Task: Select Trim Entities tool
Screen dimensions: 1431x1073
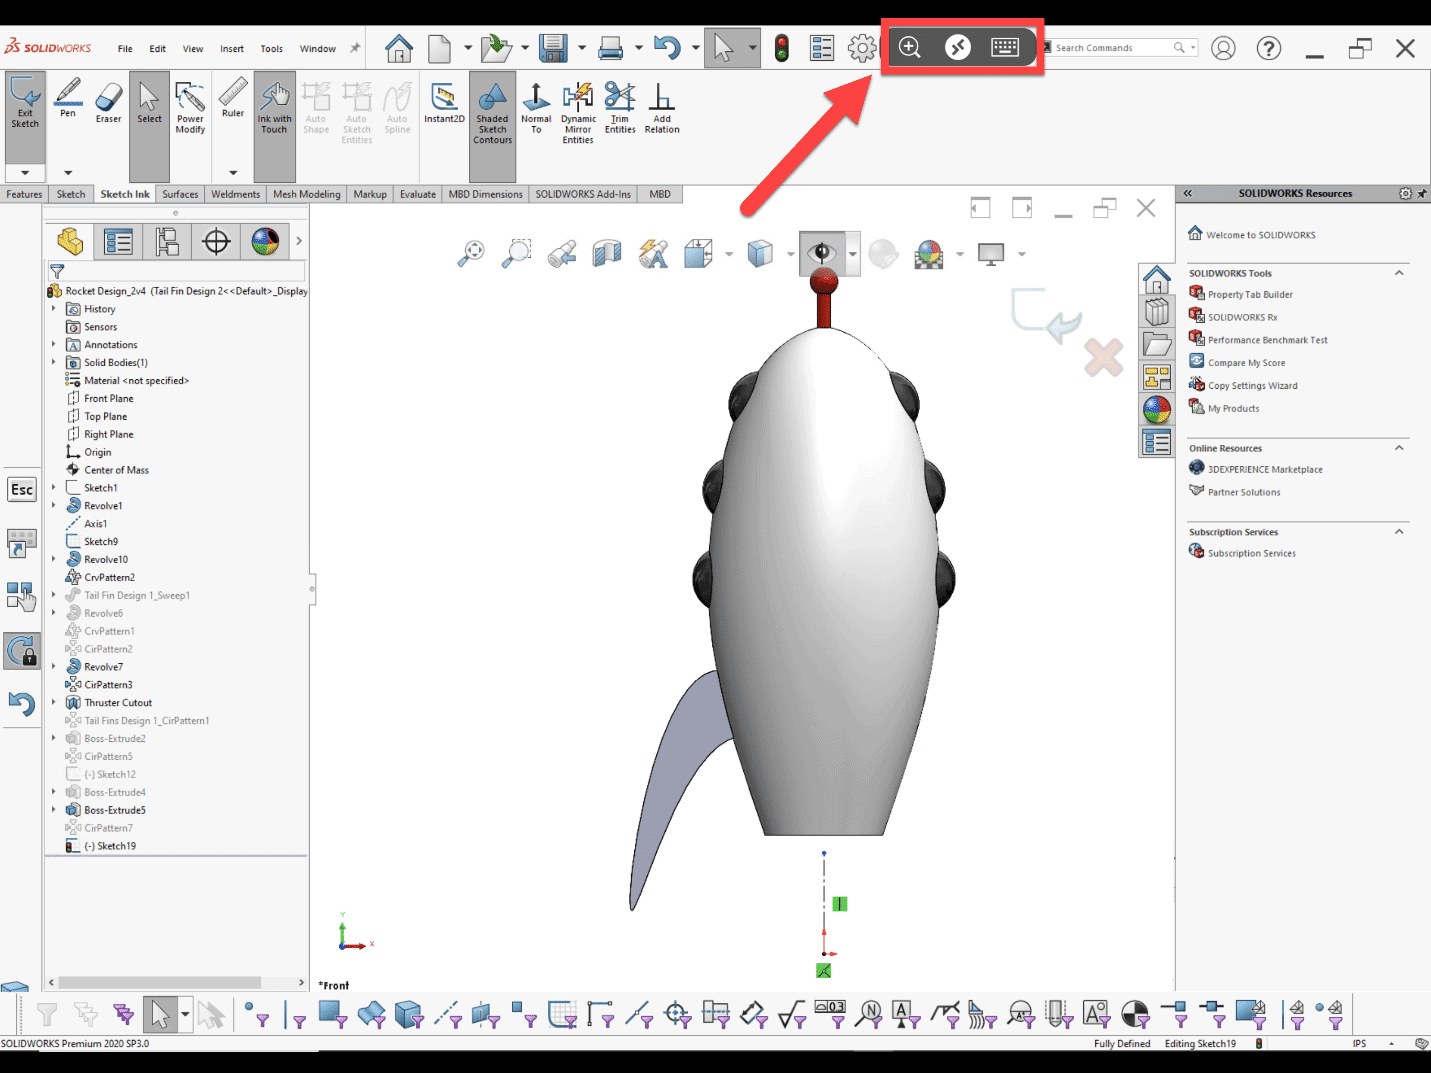Action: (x=620, y=108)
